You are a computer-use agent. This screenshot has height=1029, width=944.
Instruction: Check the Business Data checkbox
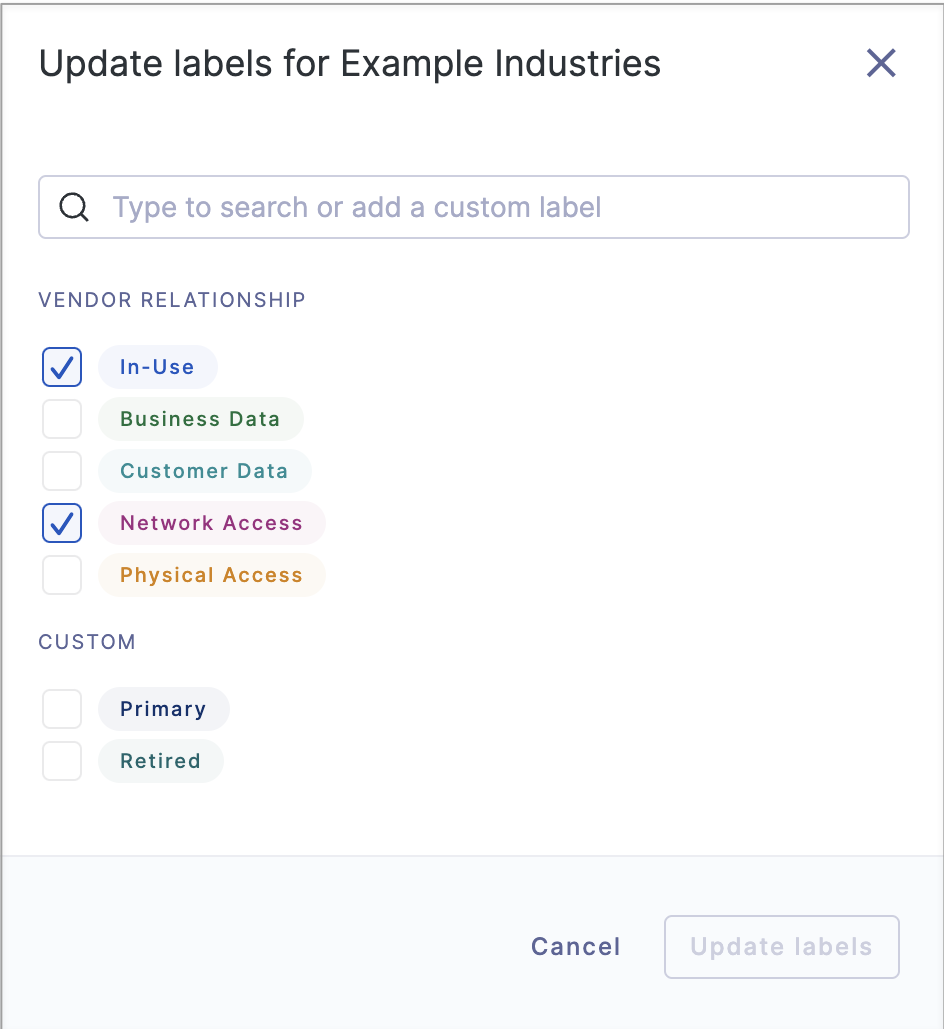(62, 419)
